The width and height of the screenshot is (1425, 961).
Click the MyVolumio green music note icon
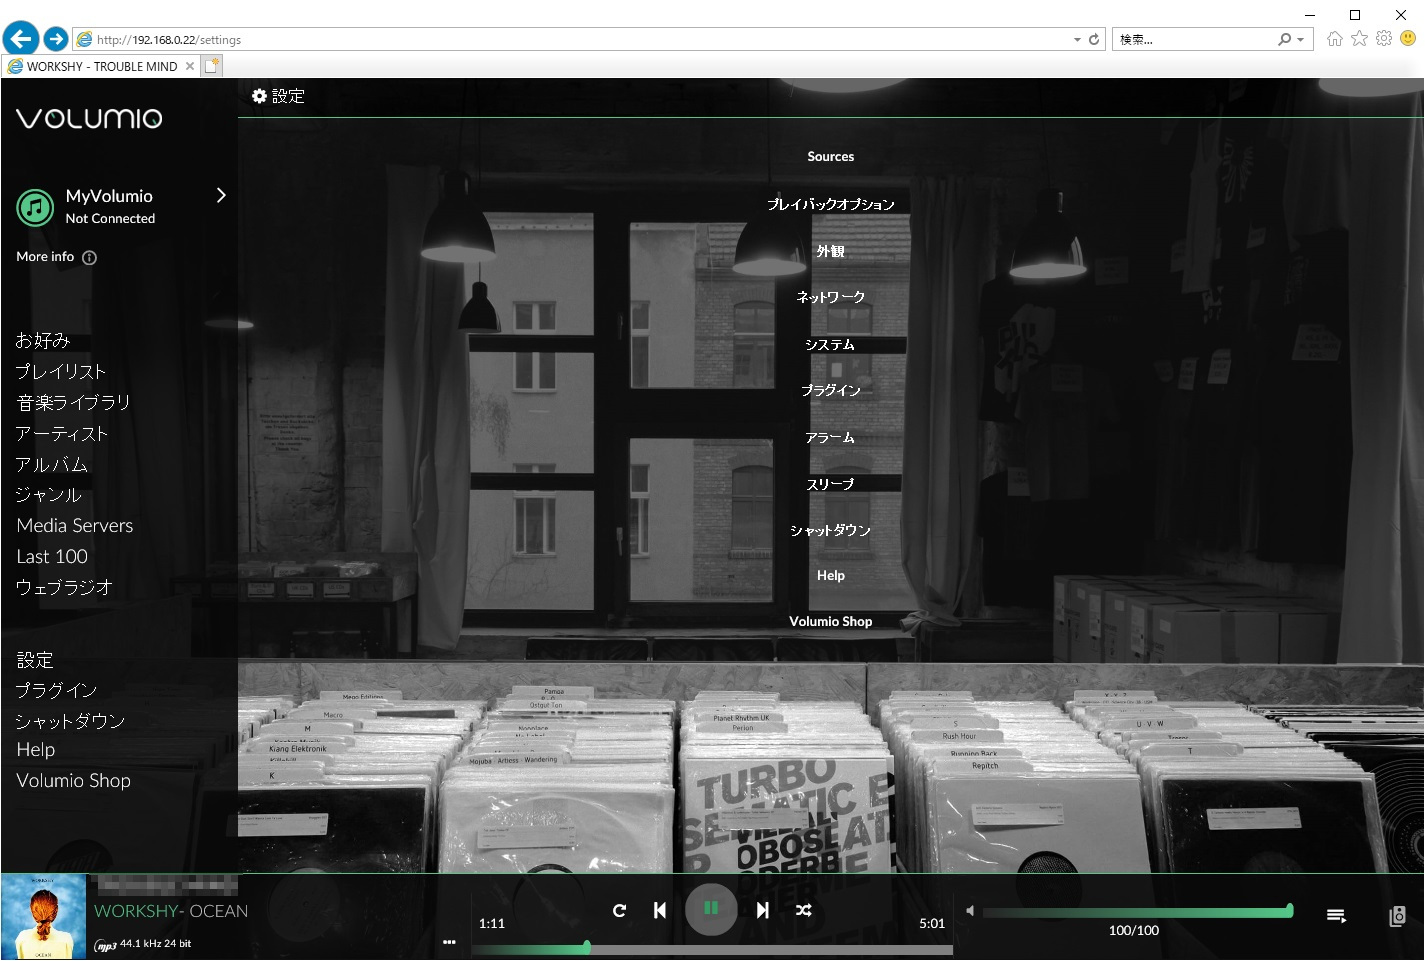tap(35, 208)
